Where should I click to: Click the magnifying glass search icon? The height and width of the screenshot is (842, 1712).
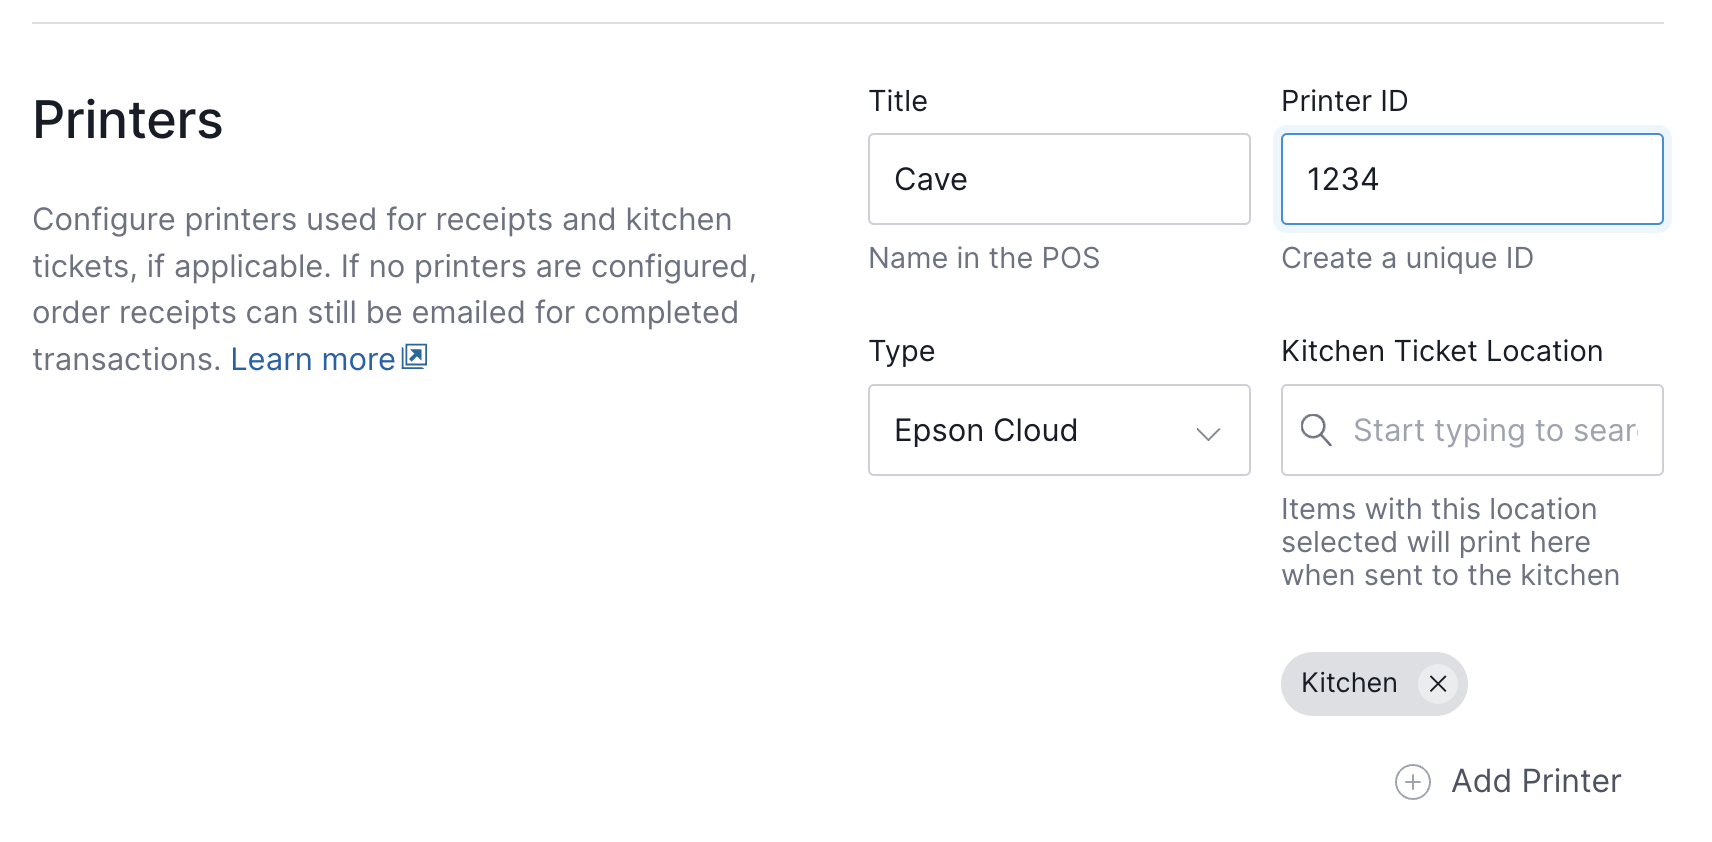tap(1315, 430)
